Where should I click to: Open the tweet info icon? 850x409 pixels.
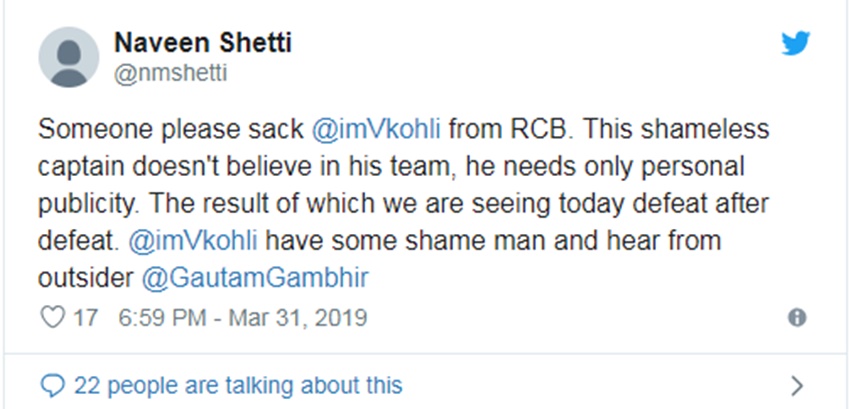coord(797,318)
